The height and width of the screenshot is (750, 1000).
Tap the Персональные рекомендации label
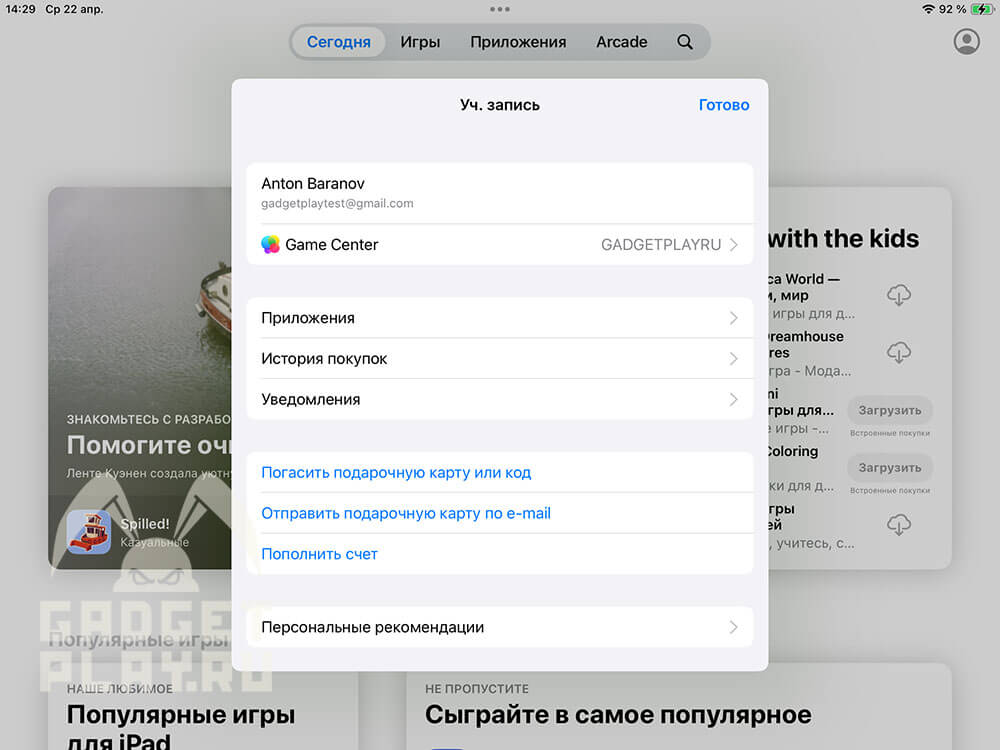click(x=372, y=628)
